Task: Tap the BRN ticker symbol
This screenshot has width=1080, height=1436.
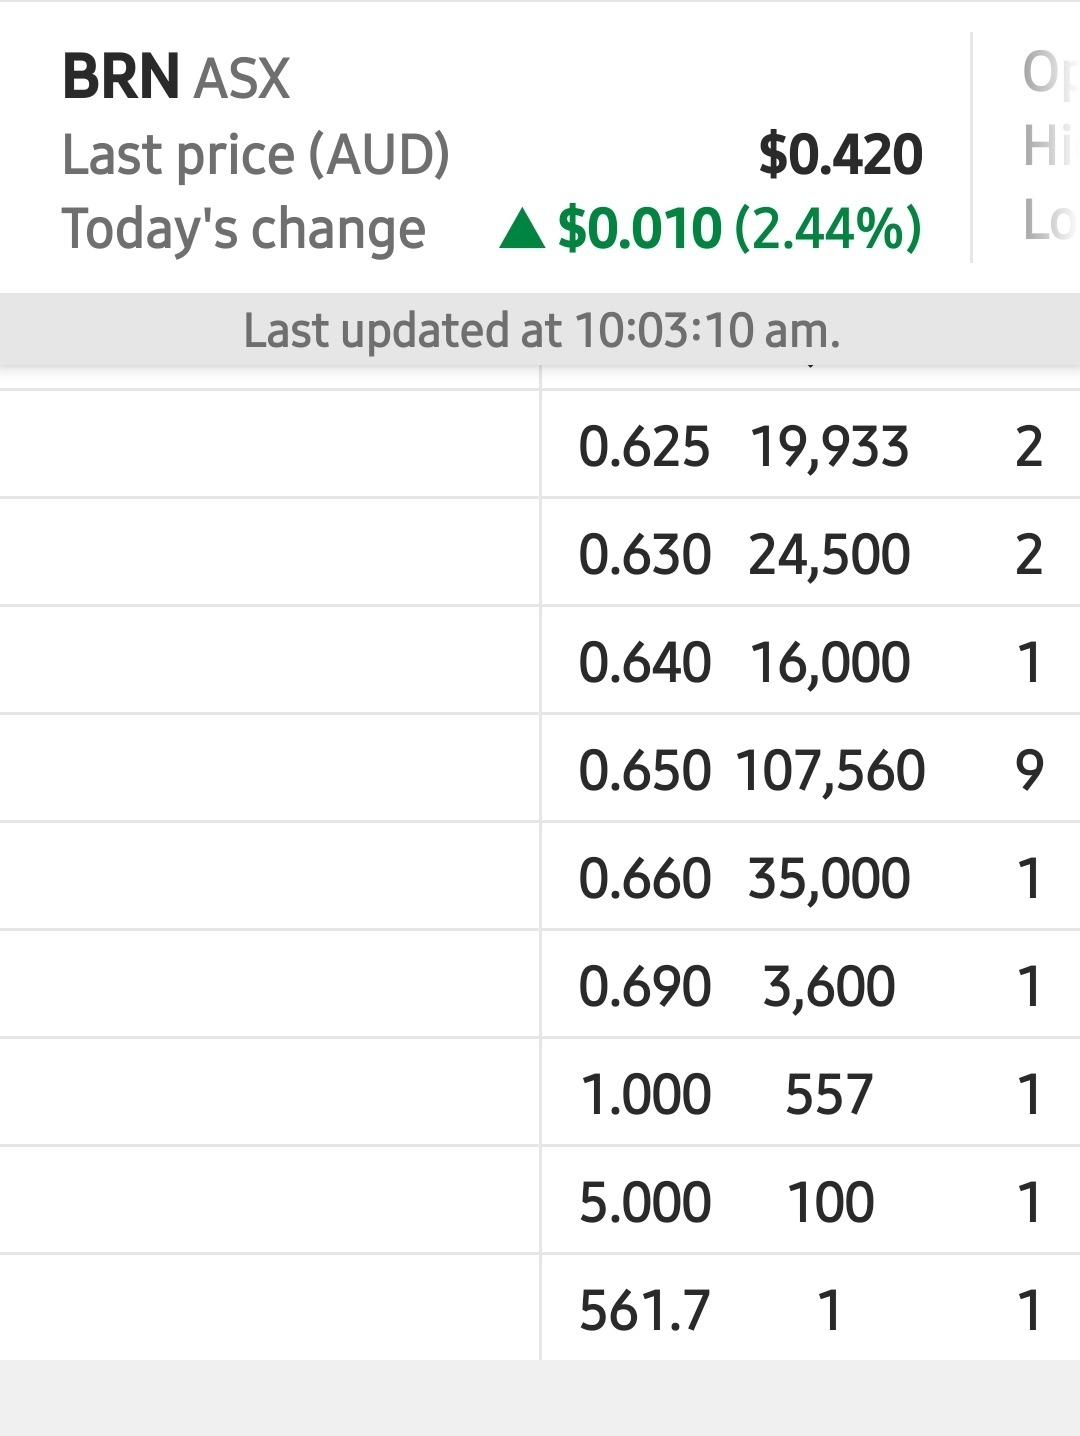Action: (x=121, y=77)
